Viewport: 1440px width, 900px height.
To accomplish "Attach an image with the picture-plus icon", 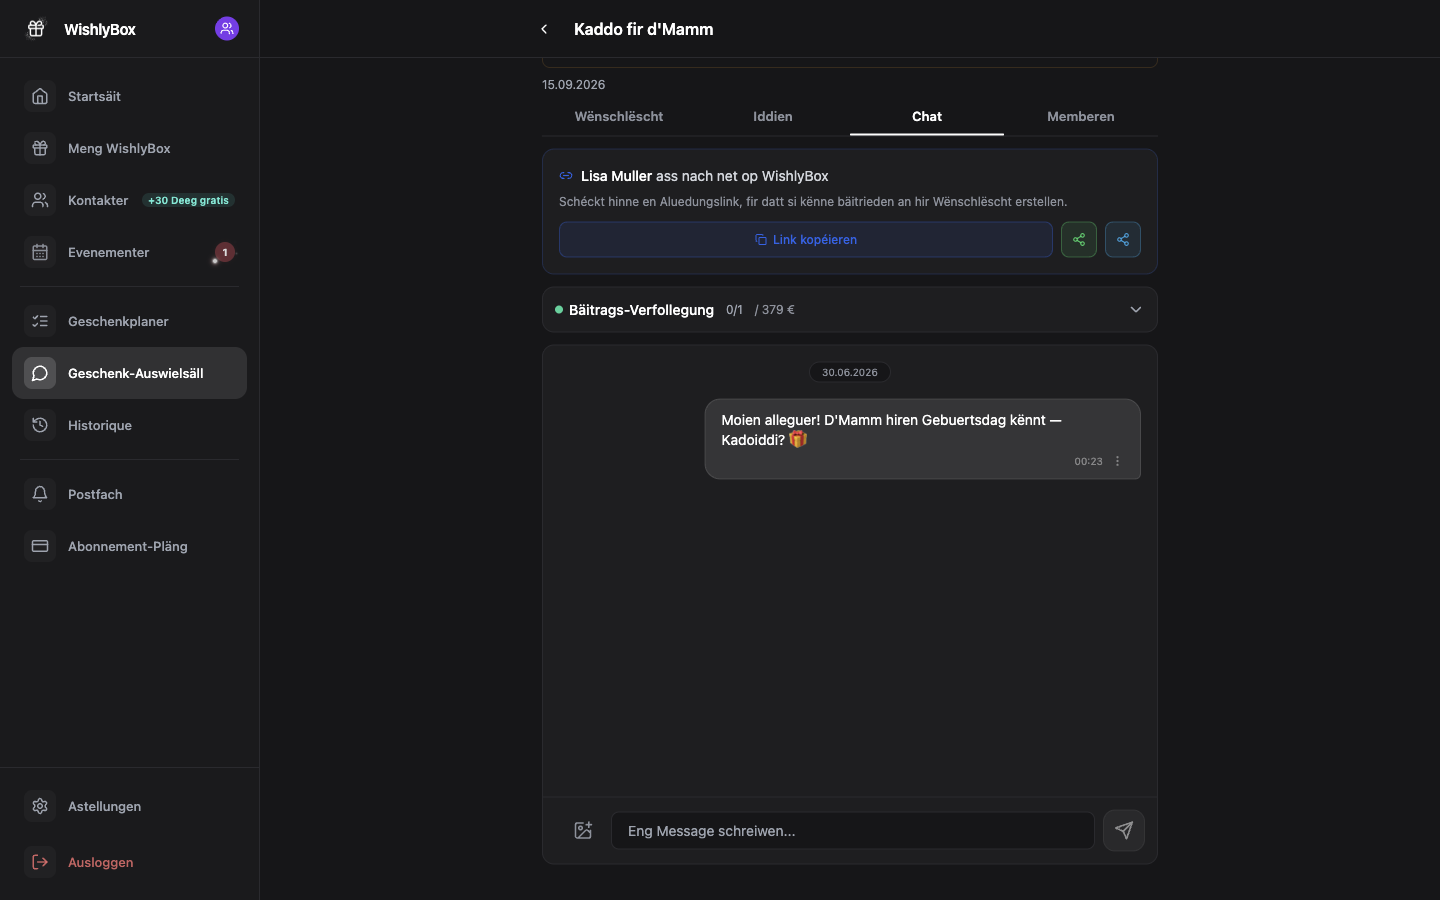I will [x=583, y=830].
